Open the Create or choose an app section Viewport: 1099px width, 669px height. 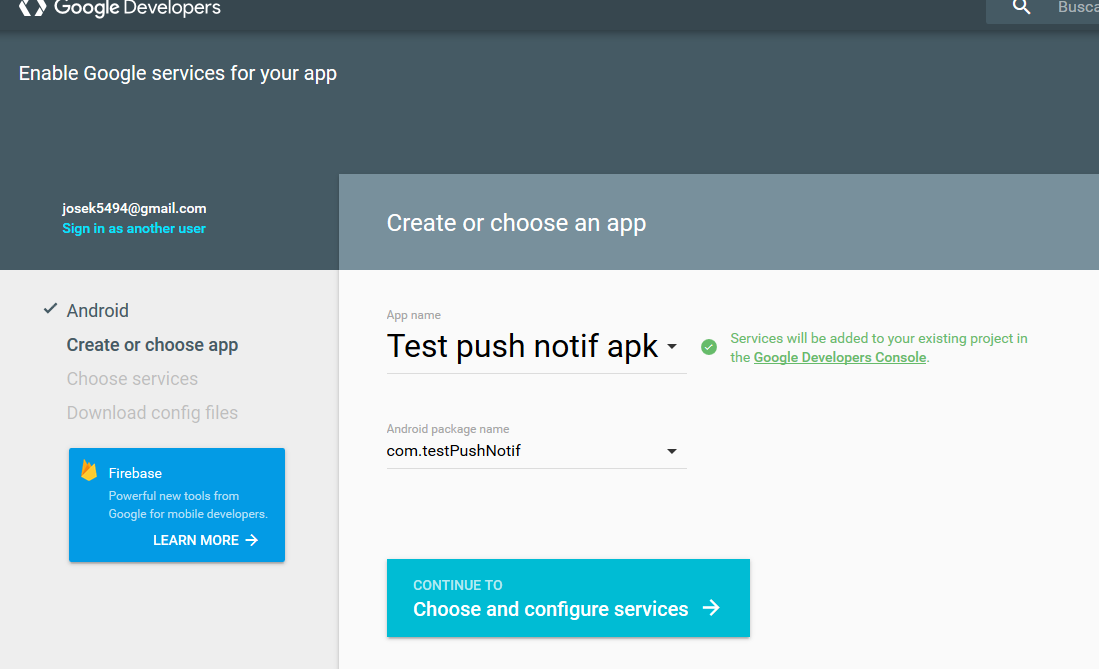click(516, 222)
